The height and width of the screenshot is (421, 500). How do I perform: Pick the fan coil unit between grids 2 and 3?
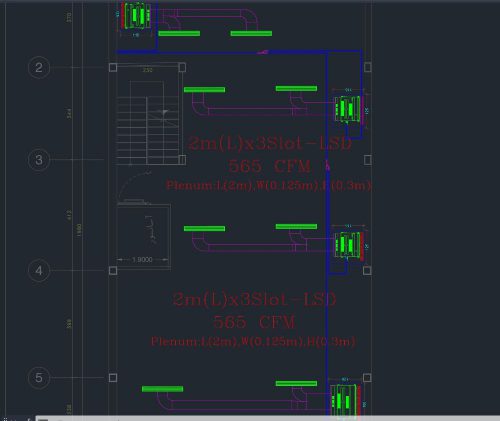[x=348, y=109]
